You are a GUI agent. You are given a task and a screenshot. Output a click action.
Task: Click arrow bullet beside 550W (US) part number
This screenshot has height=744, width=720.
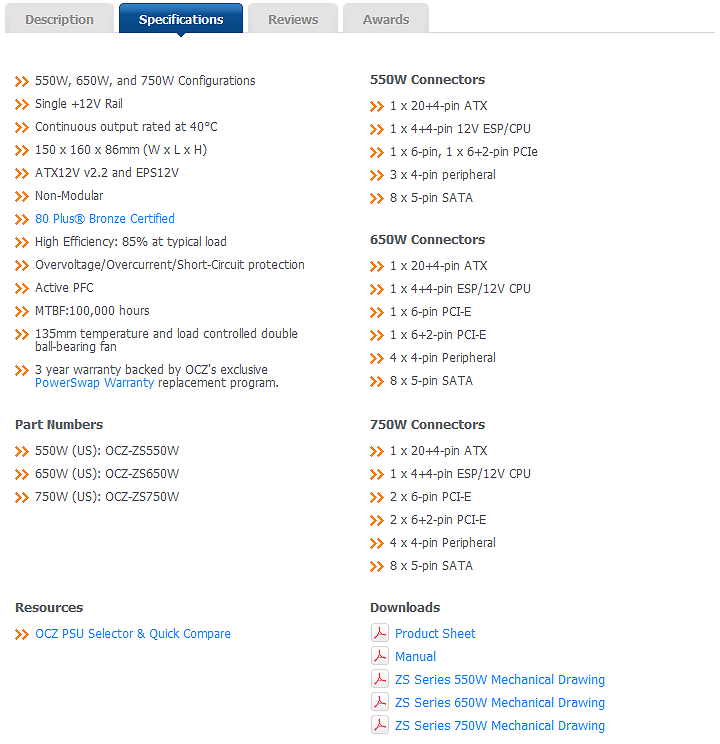pyautogui.click(x=22, y=452)
